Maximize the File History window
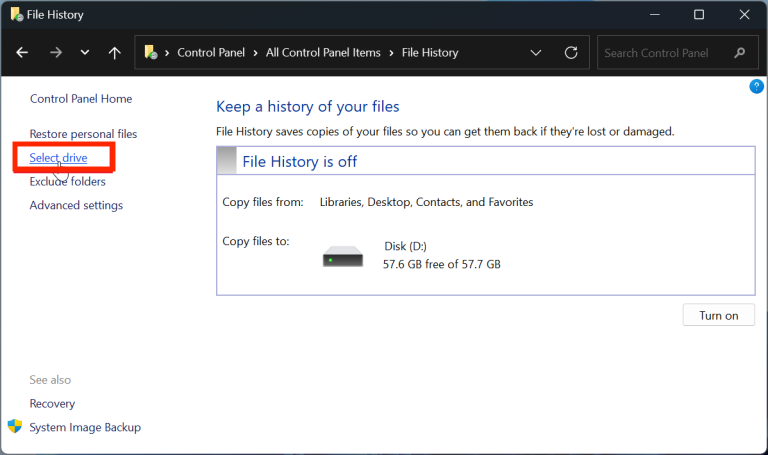 pos(699,15)
